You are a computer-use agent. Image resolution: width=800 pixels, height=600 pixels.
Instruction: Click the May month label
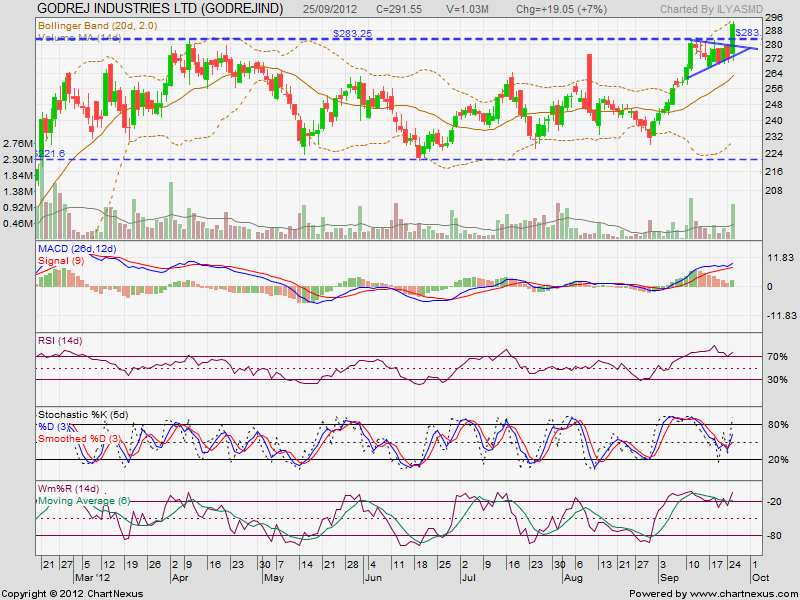(x=273, y=578)
